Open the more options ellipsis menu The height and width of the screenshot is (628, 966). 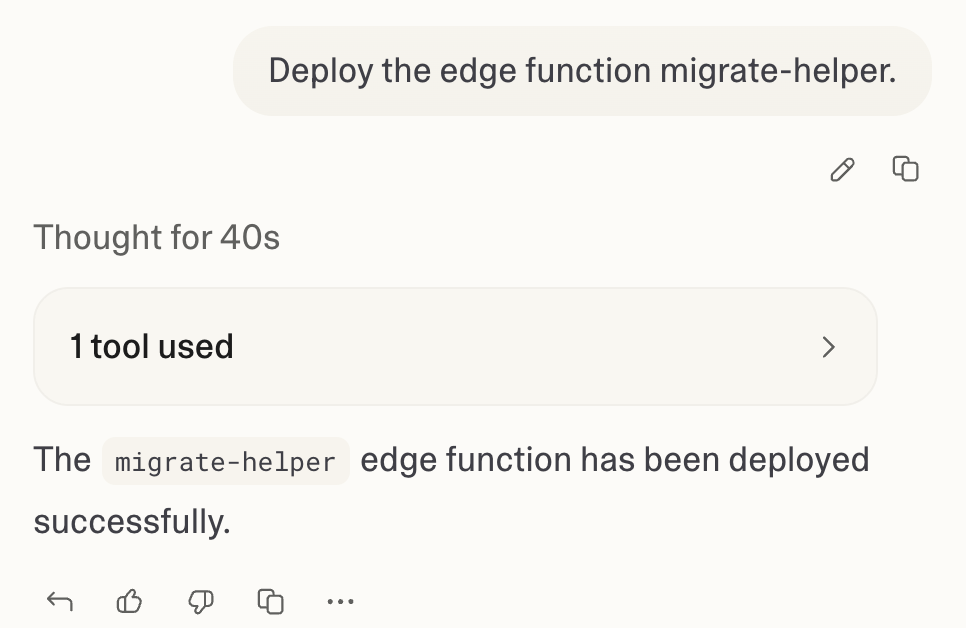click(x=341, y=601)
